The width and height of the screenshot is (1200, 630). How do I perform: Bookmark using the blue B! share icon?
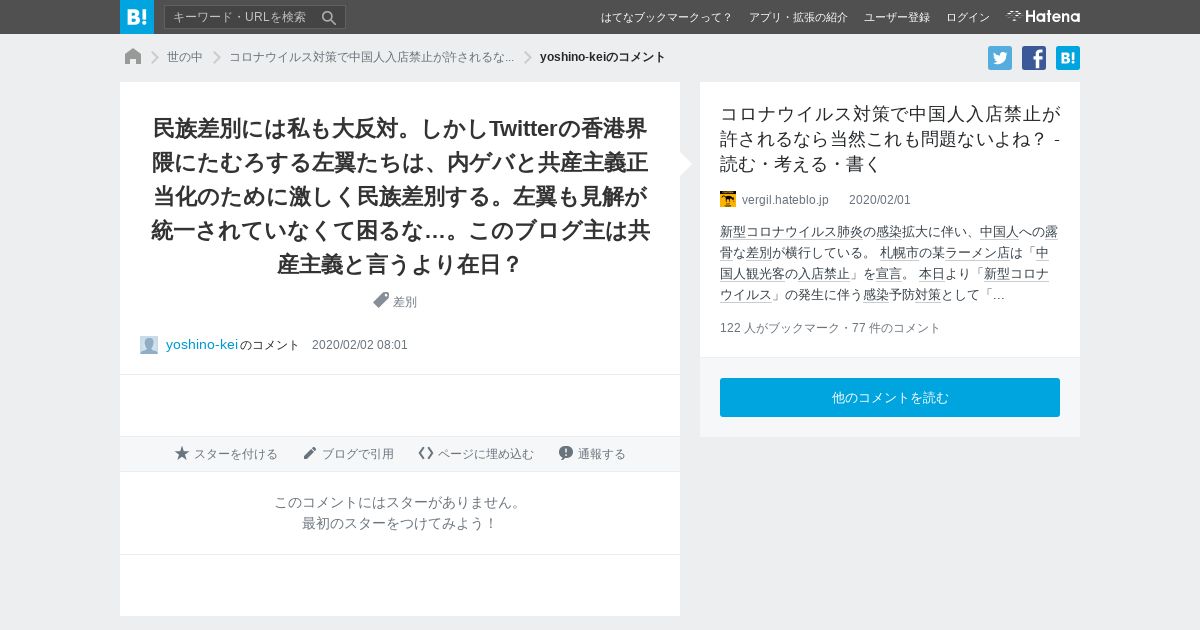point(1068,58)
